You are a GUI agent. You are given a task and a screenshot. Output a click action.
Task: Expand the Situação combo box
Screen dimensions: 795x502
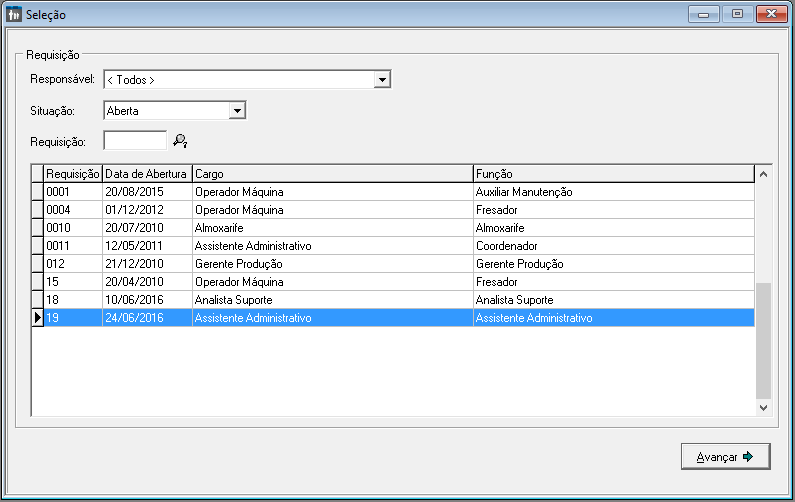[x=237, y=111]
